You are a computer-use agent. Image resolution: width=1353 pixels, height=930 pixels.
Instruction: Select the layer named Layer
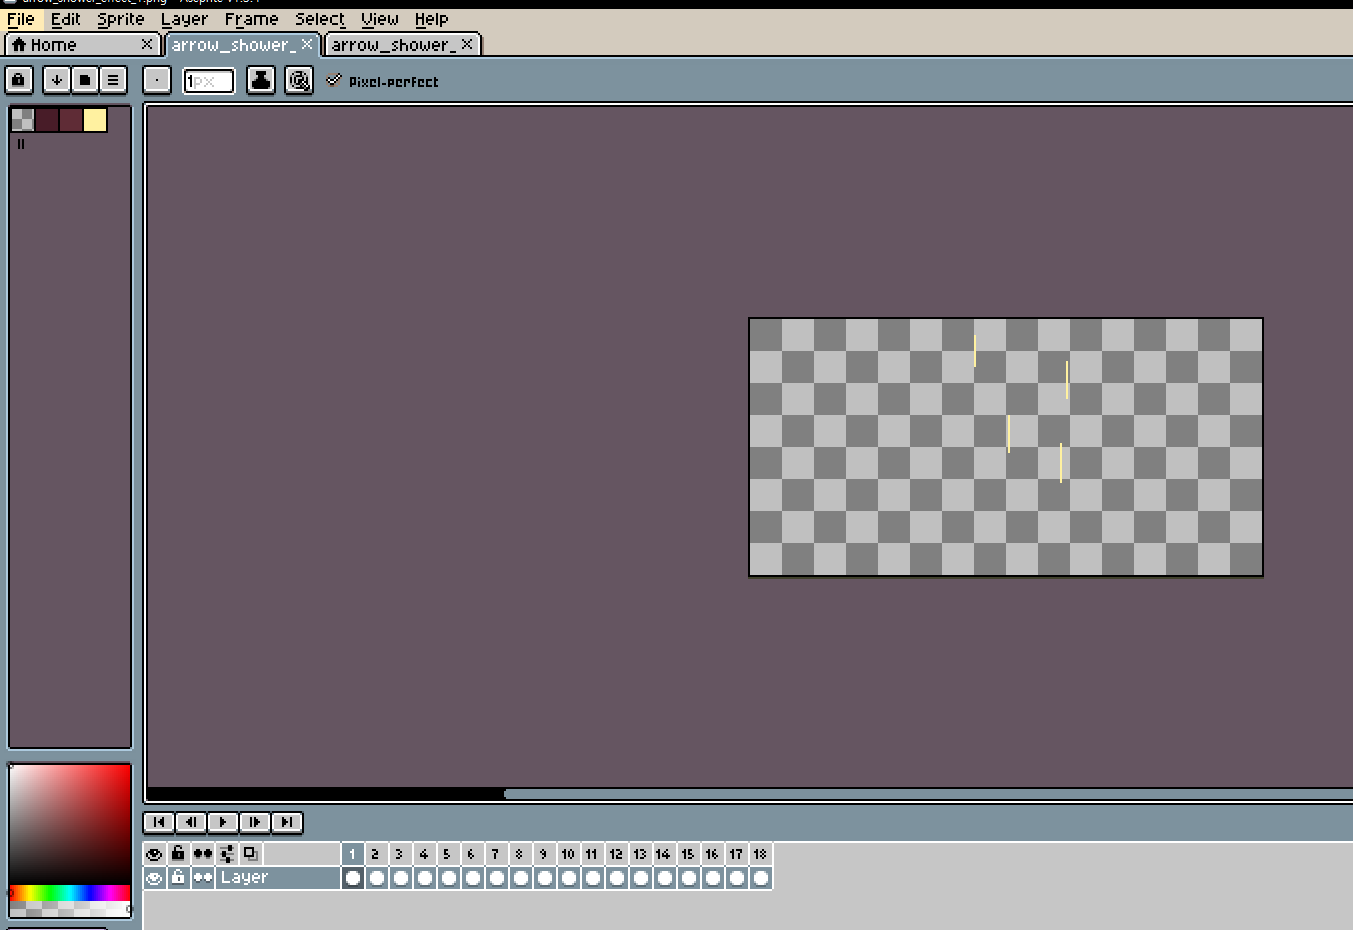tap(278, 878)
